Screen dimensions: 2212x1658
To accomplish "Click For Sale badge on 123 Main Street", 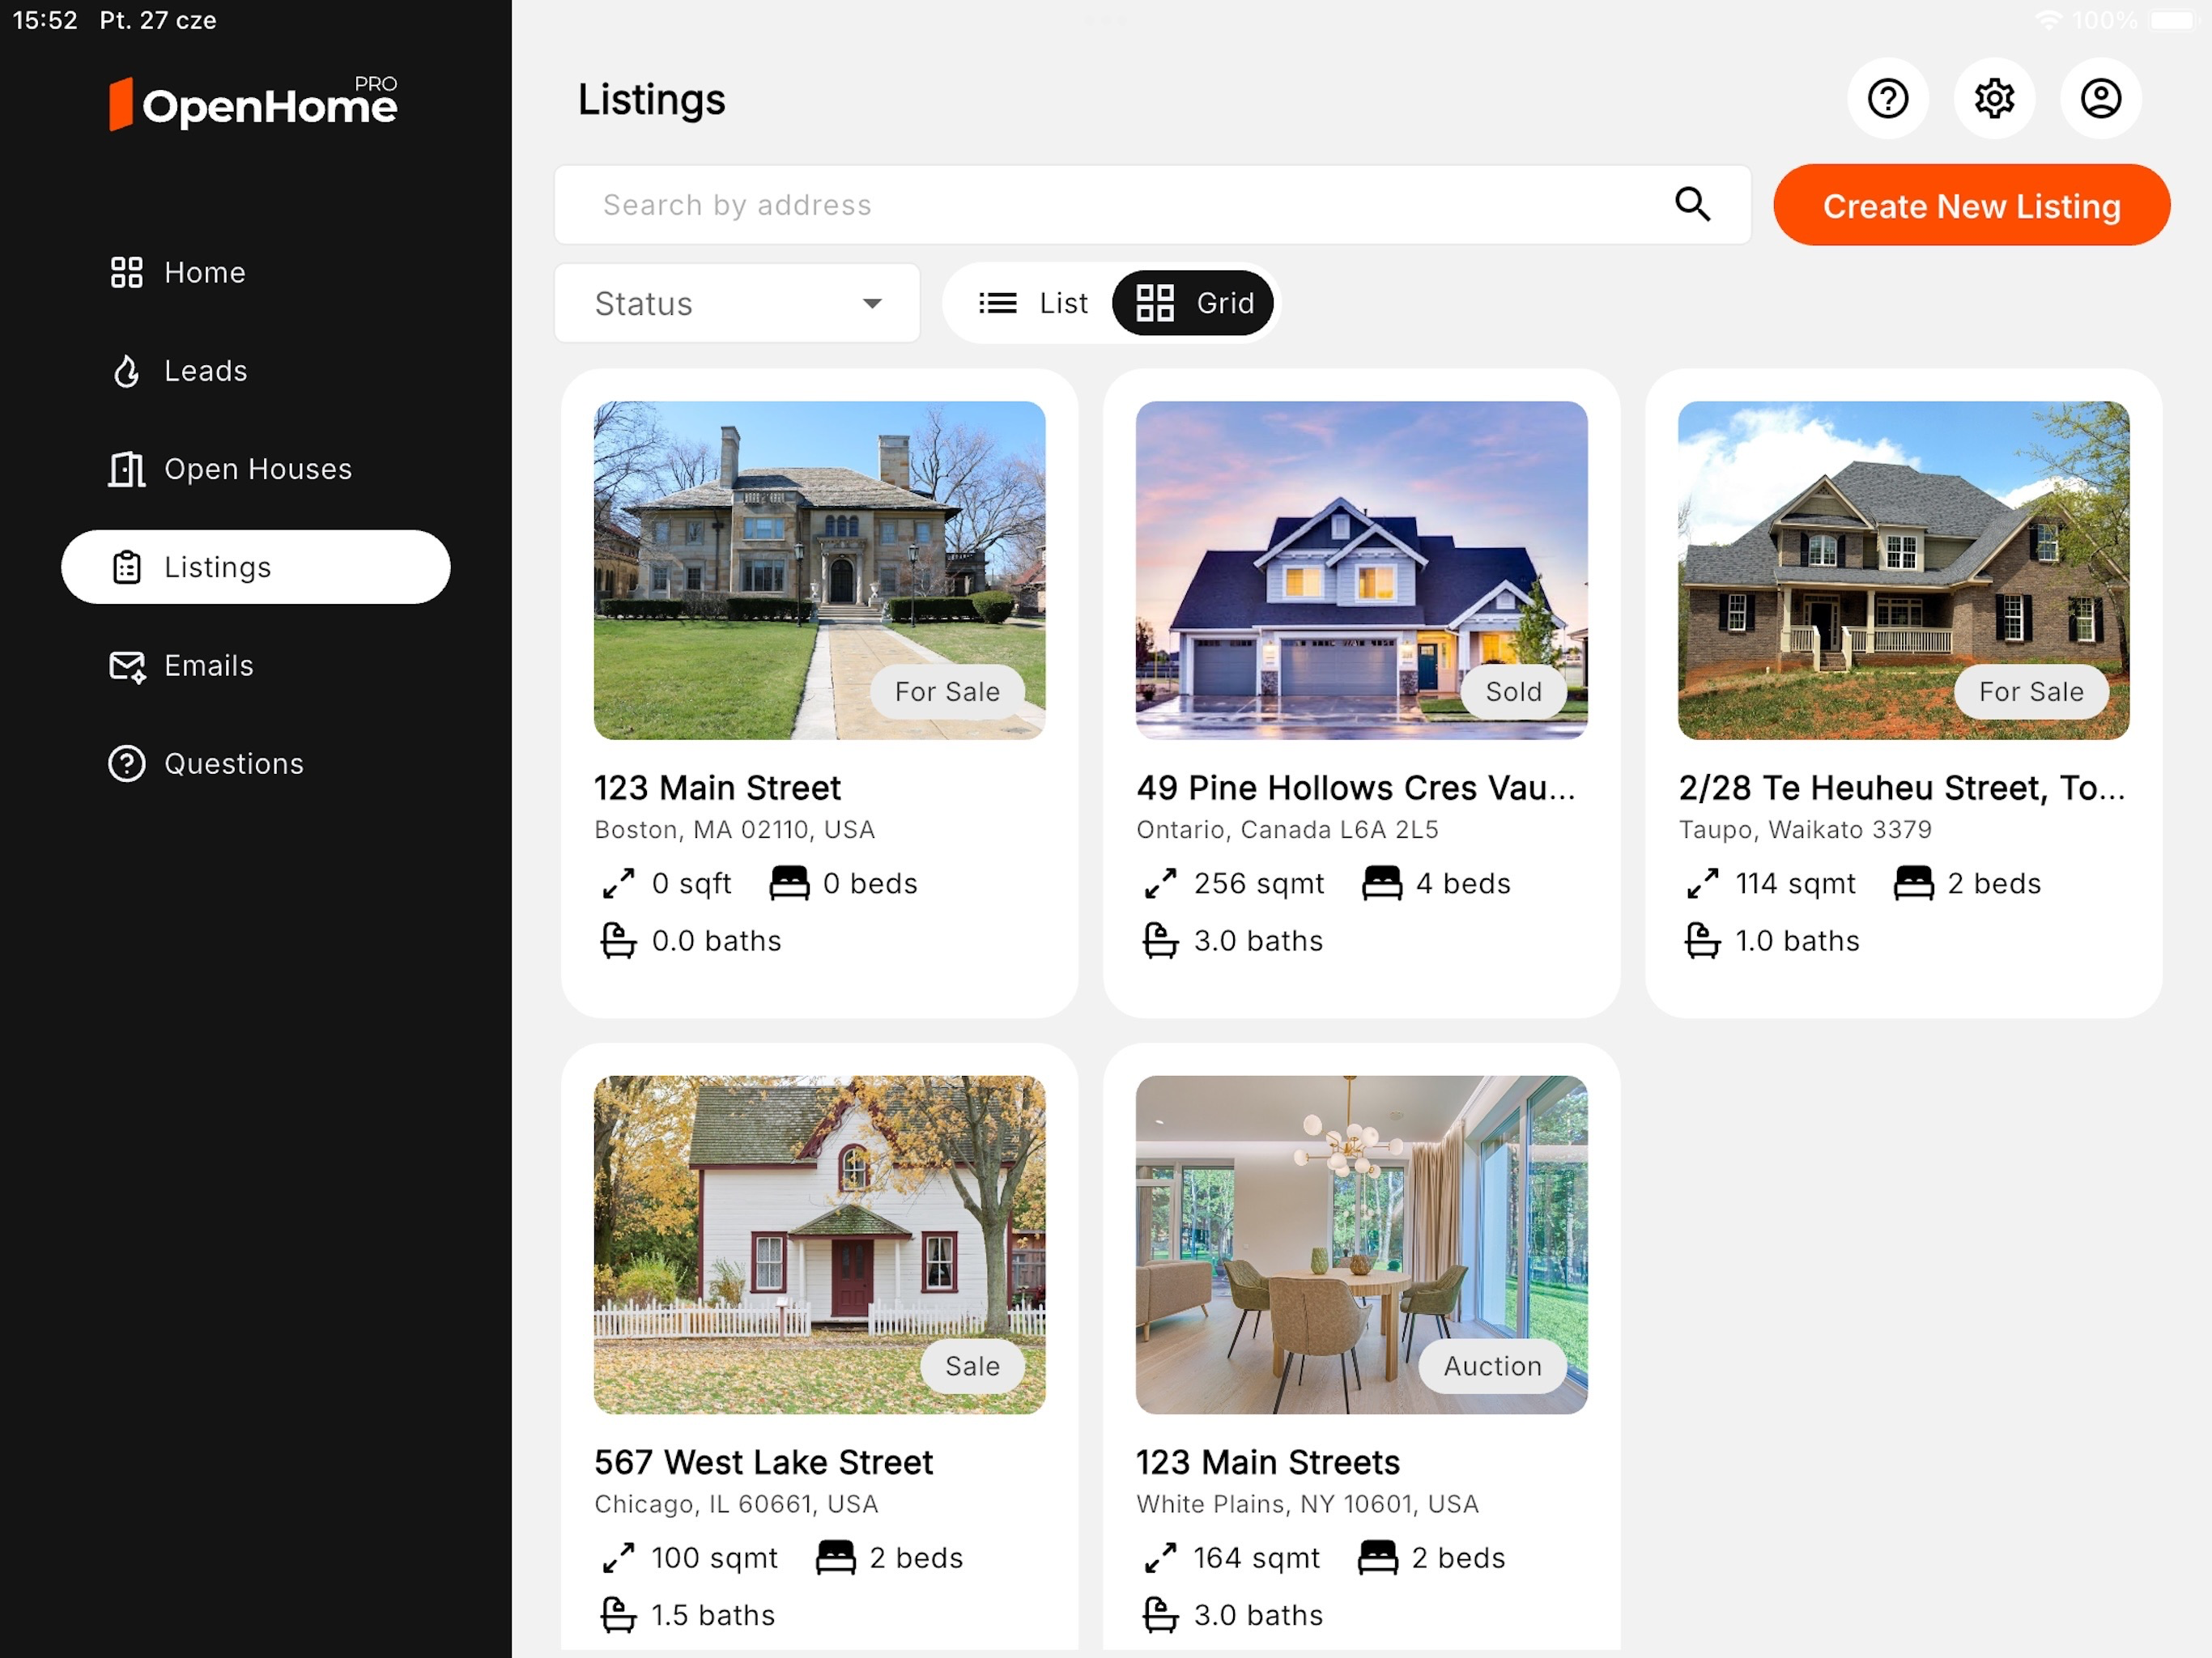I will point(947,692).
